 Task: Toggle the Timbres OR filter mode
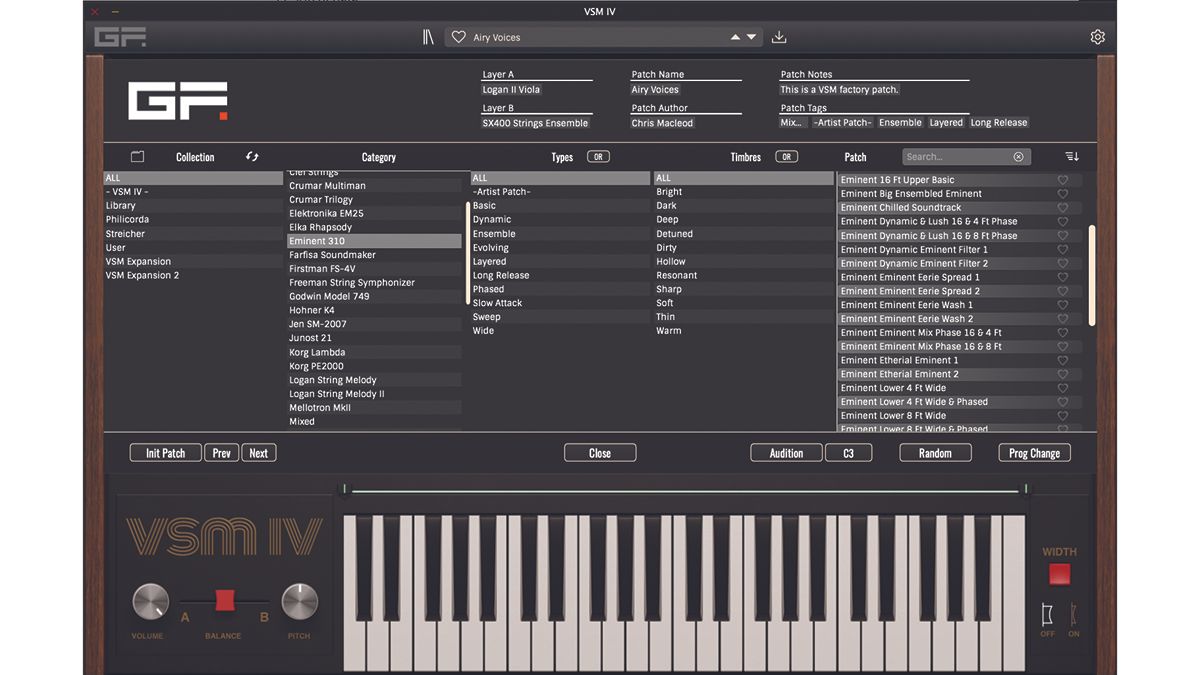tap(787, 157)
